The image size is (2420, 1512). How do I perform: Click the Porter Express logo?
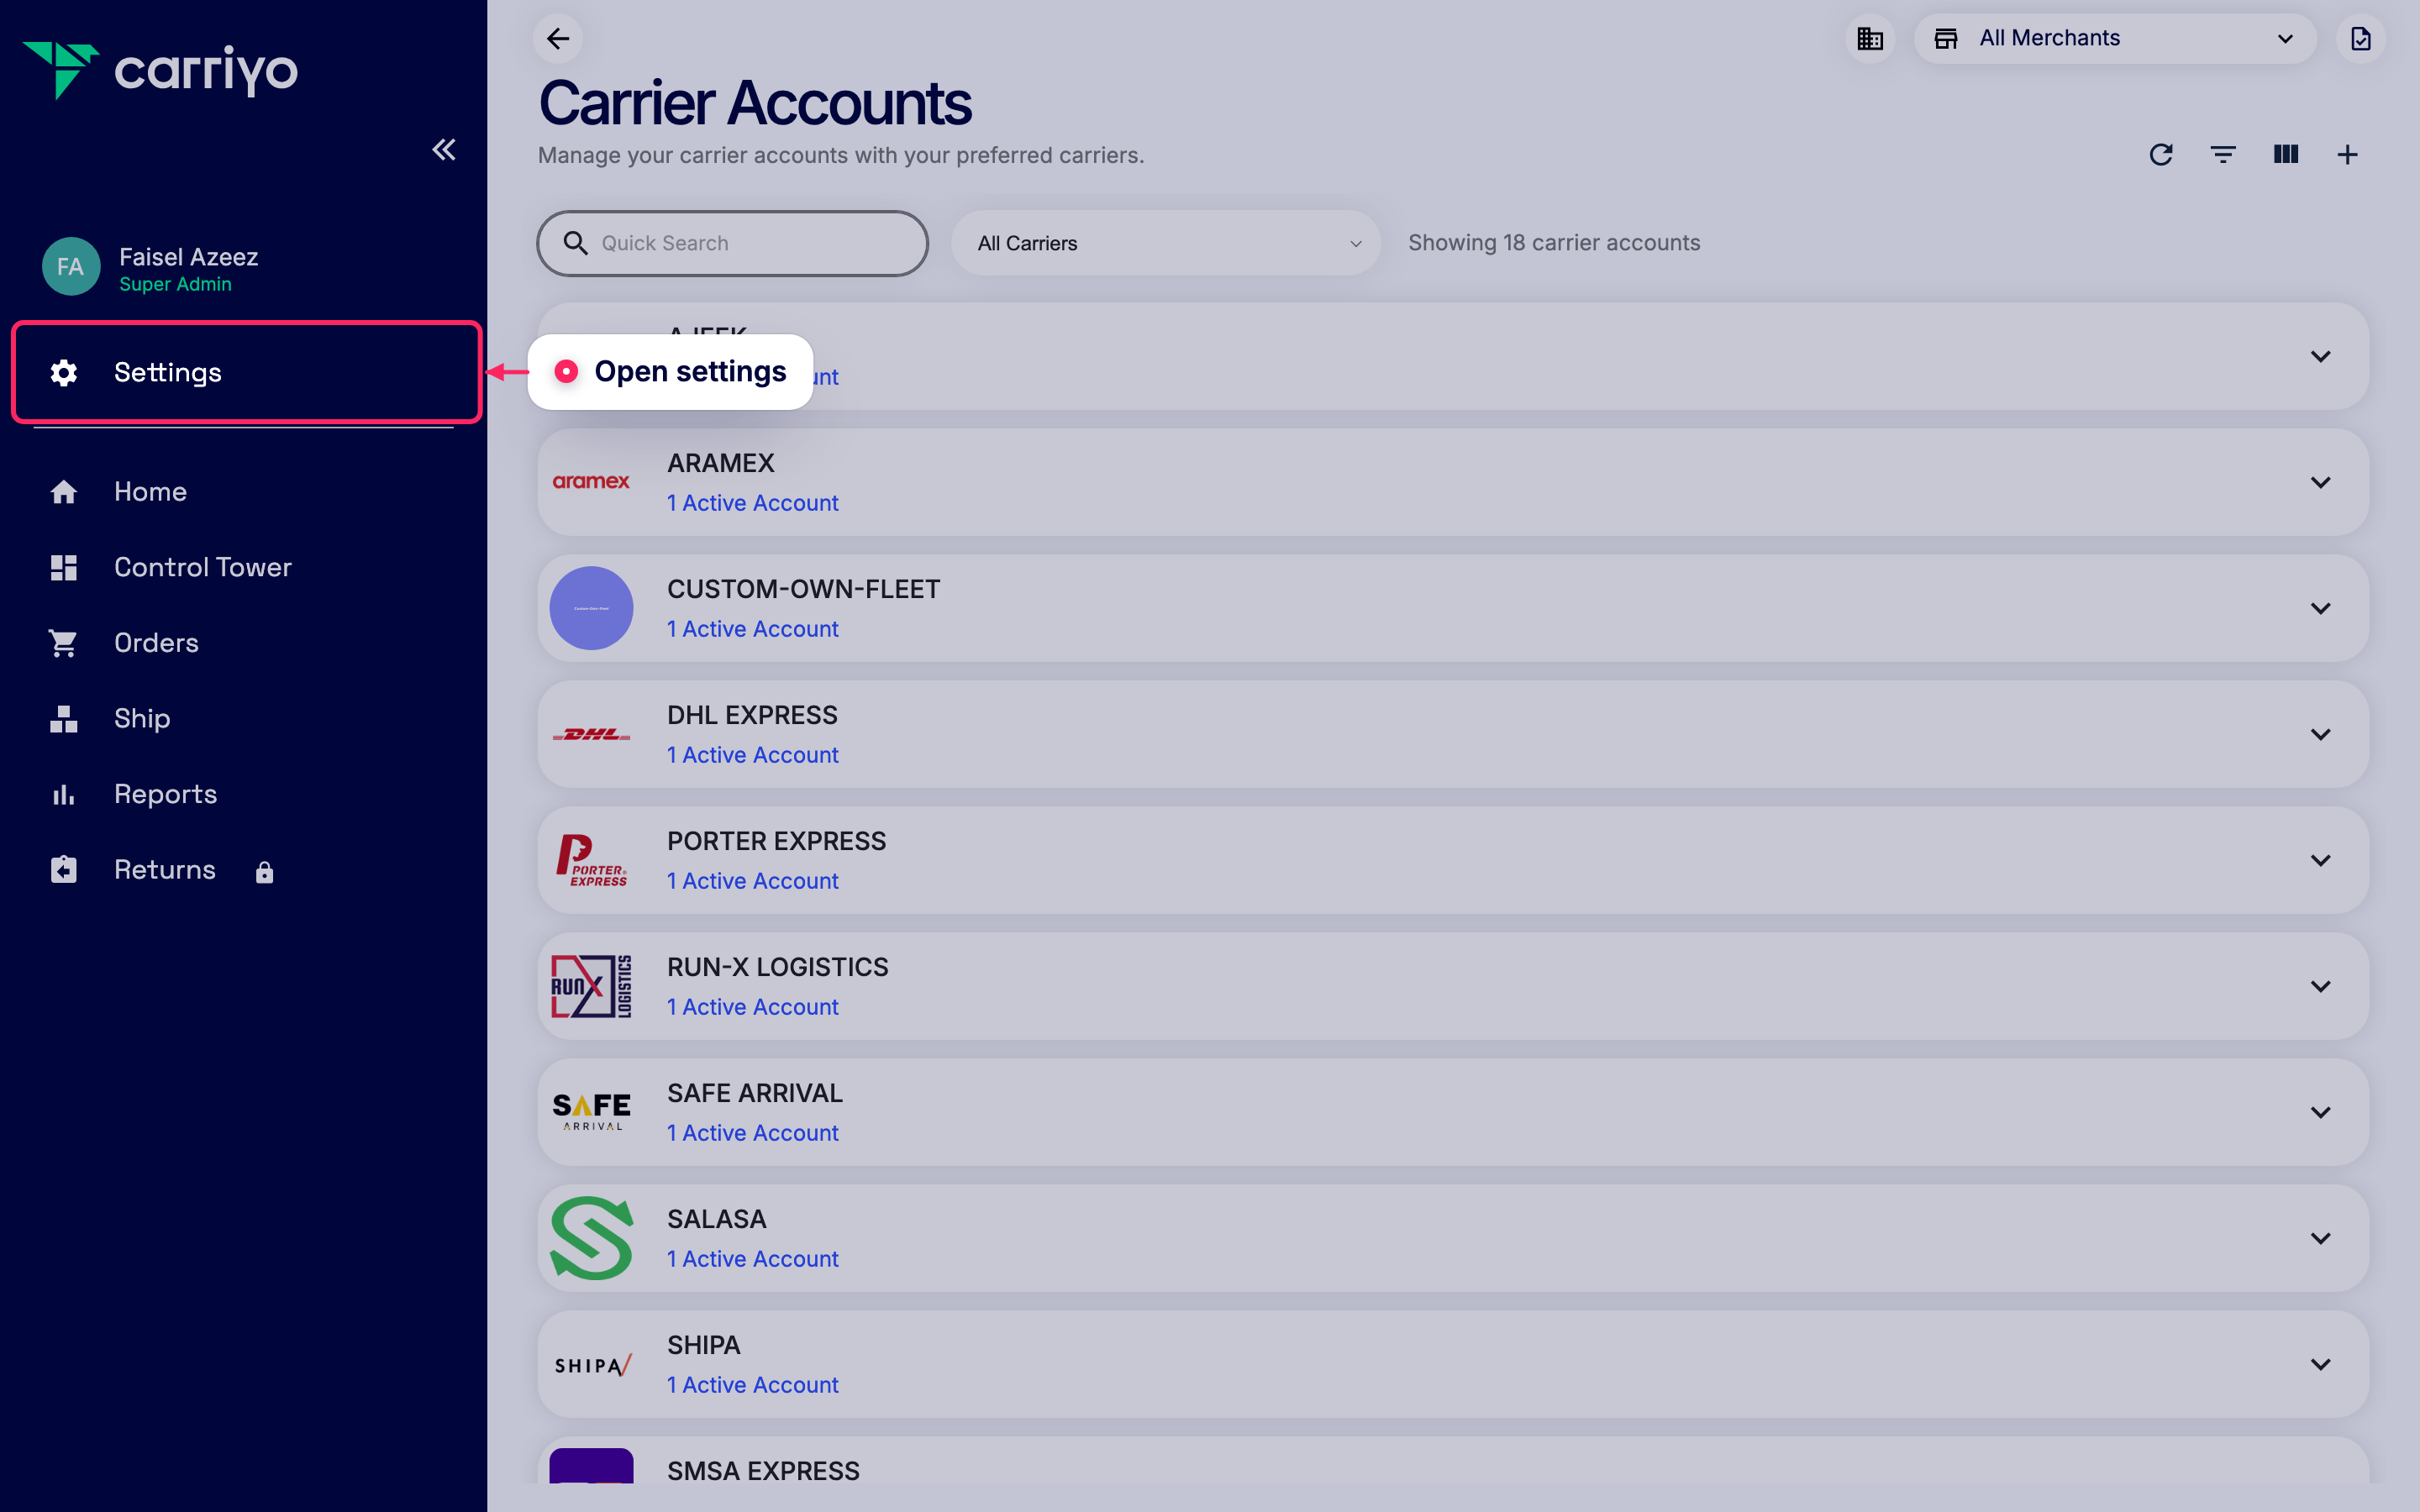click(591, 860)
